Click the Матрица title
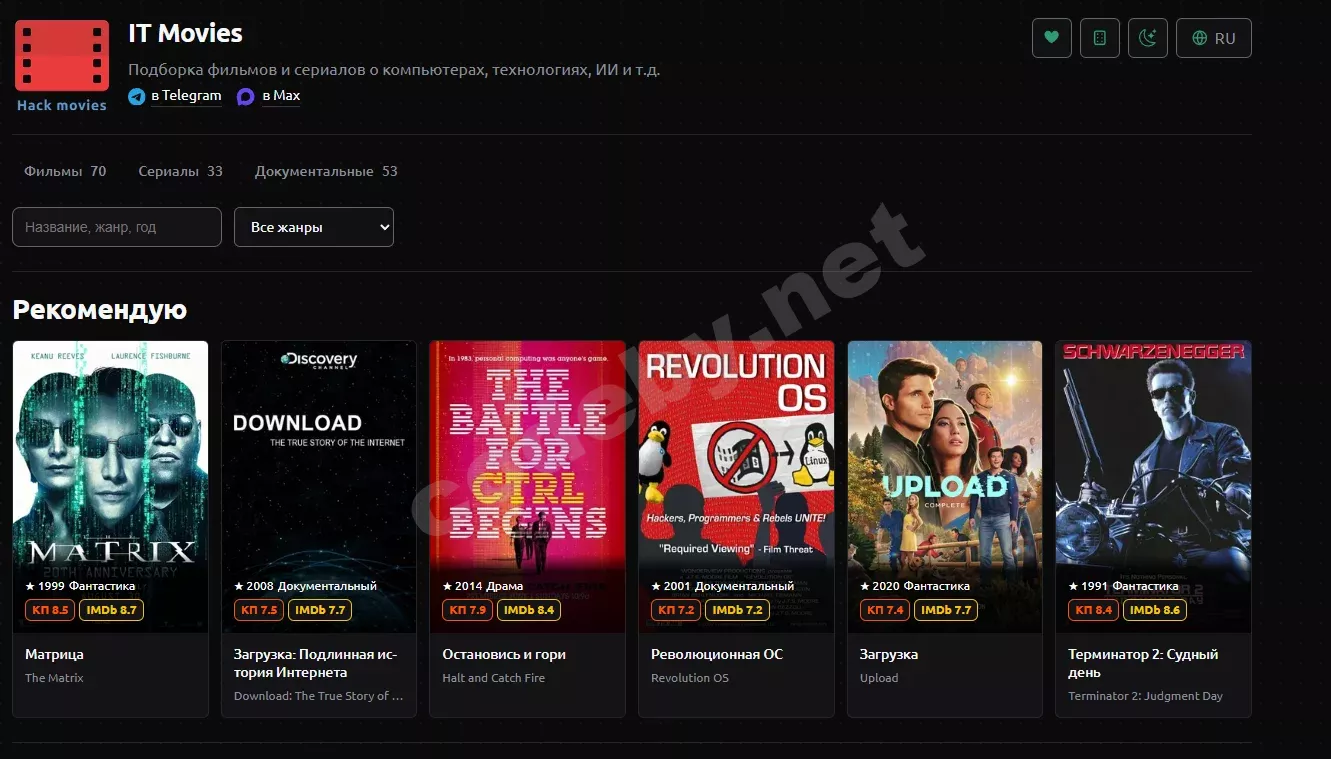1331x759 pixels. [x=55, y=654]
